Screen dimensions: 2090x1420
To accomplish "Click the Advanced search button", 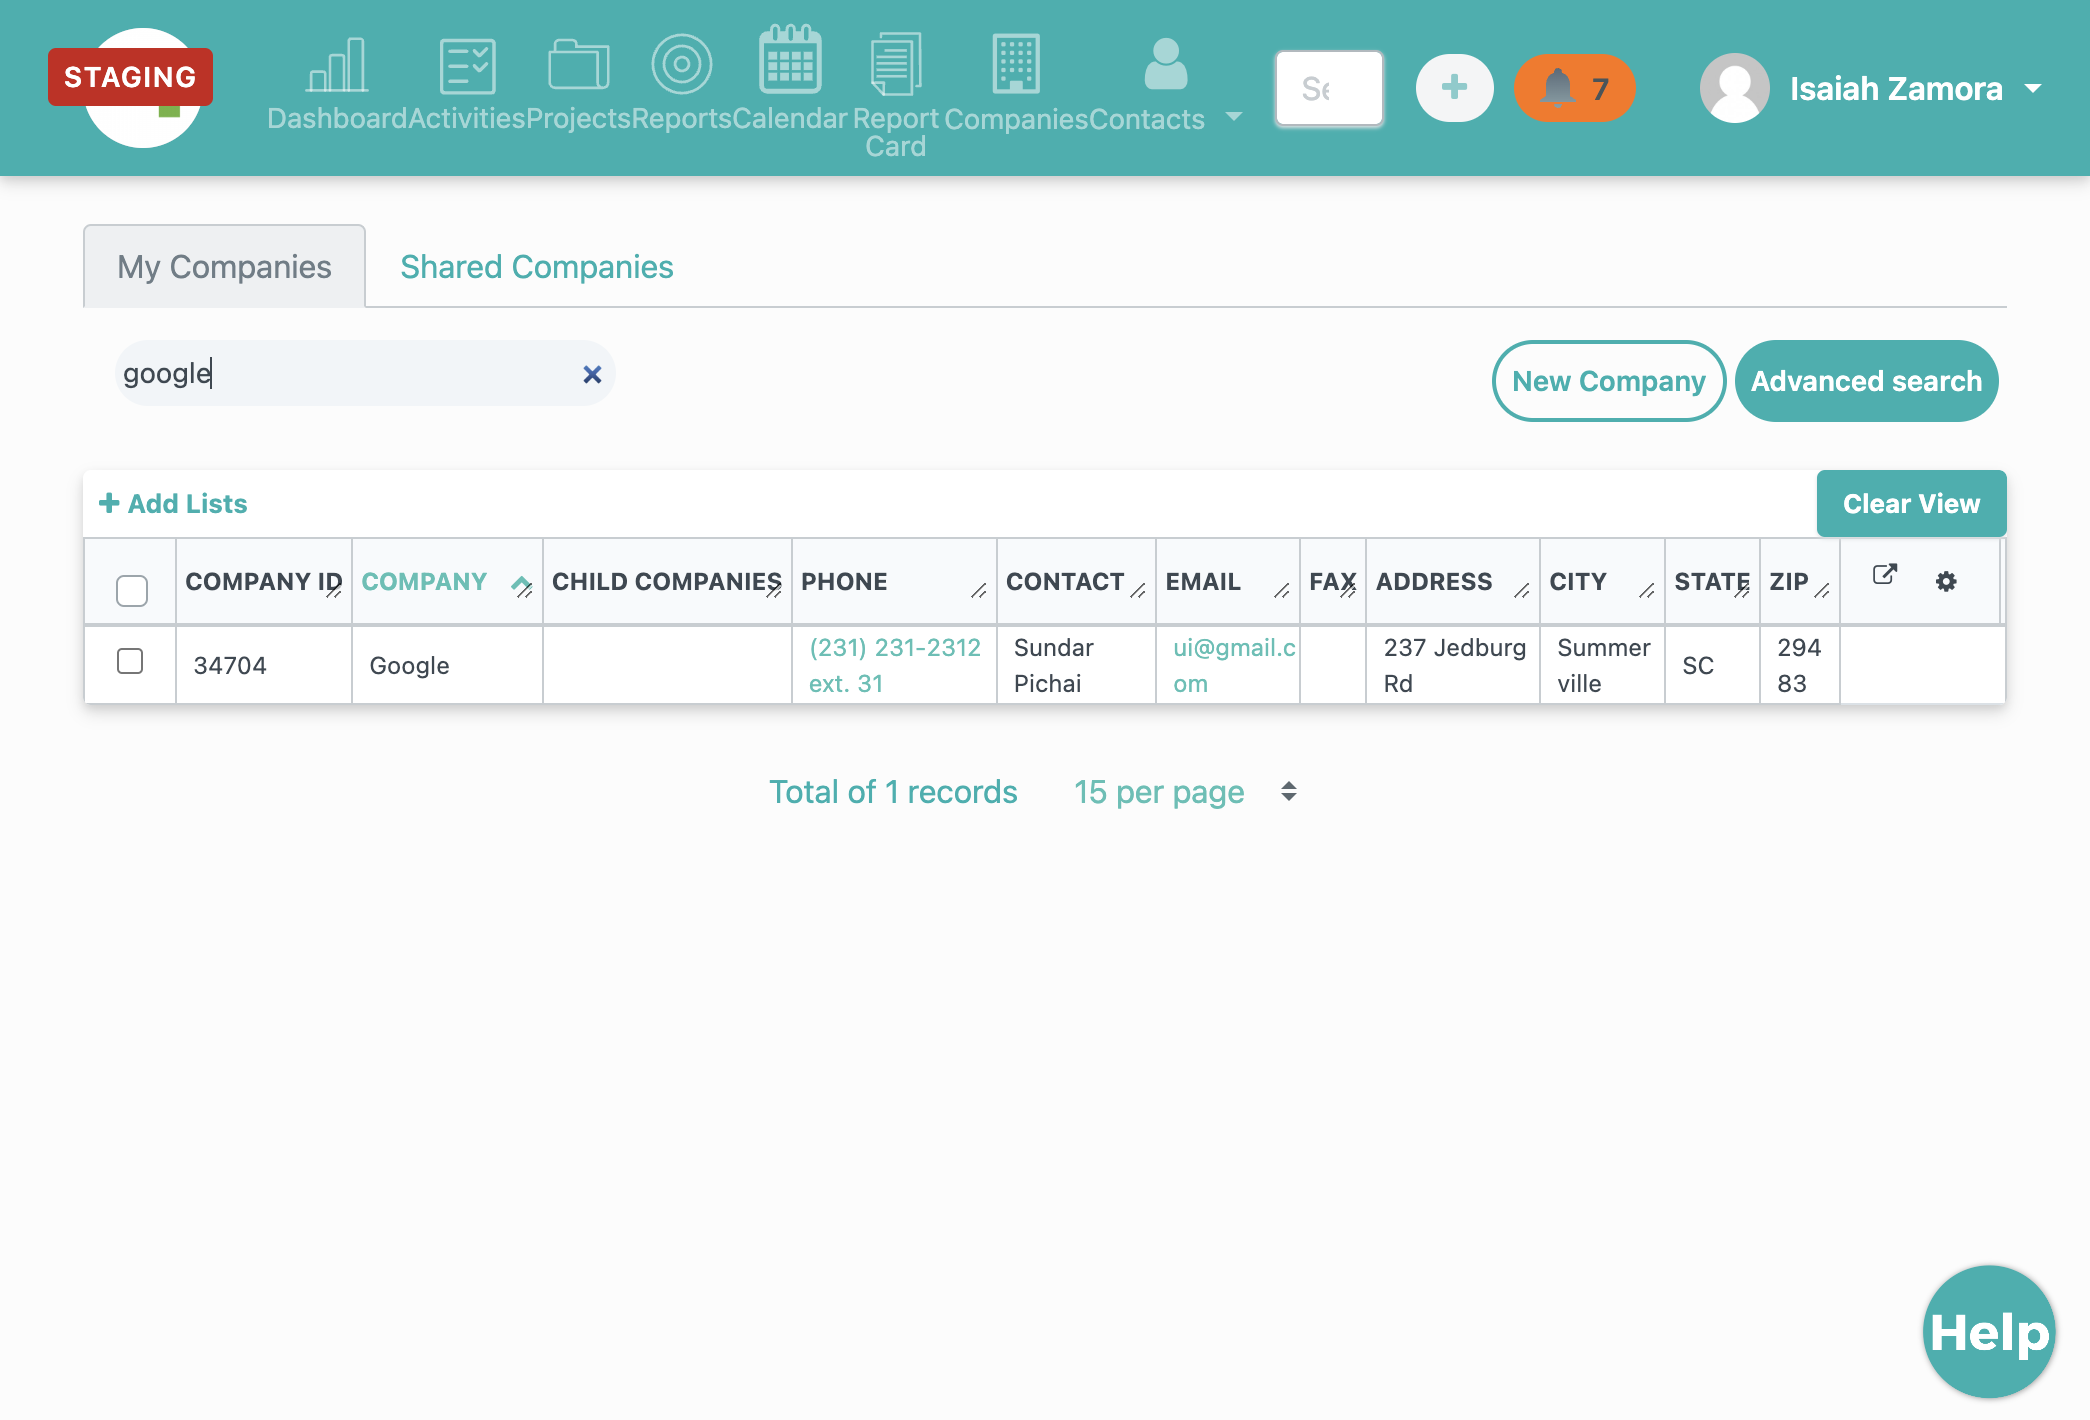I will [1866, 381].
